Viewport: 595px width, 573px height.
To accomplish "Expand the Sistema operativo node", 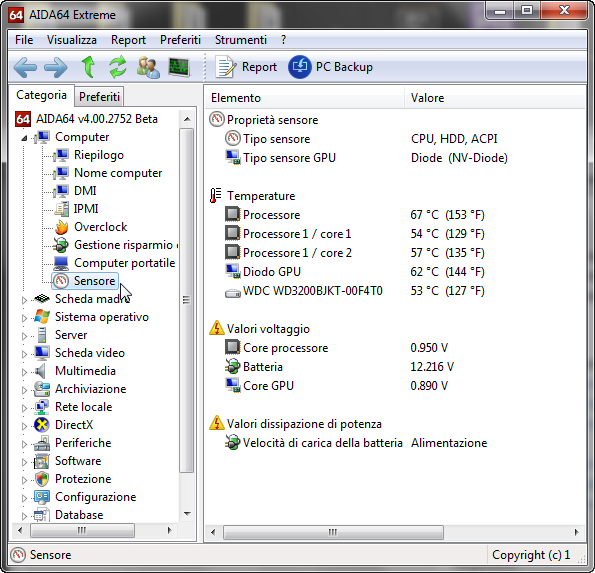I will tap(24, 318).
